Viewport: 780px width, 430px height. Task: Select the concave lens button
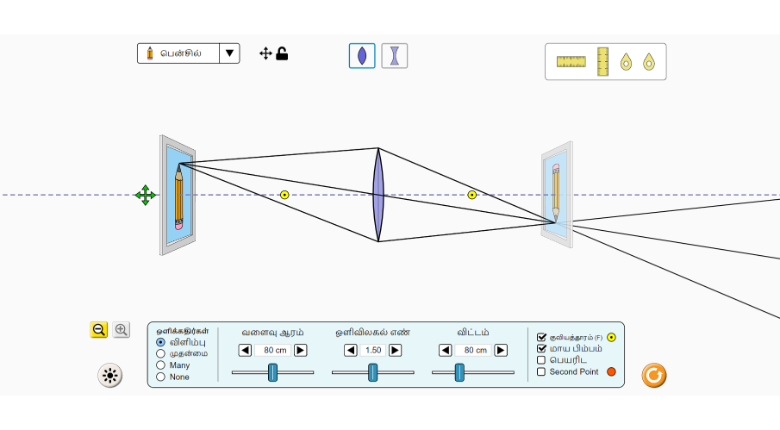pos(395,56)
